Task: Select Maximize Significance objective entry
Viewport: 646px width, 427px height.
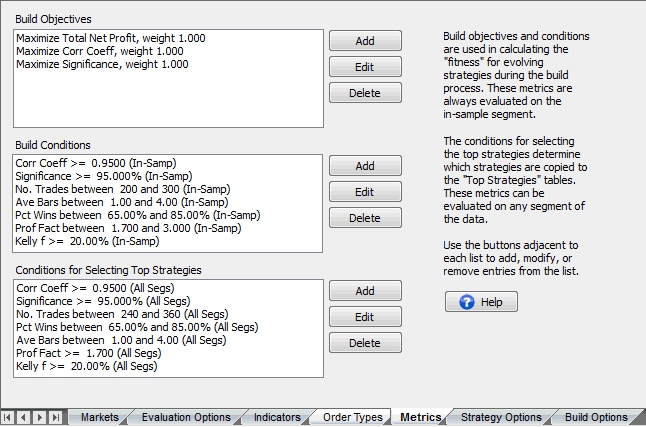Action: coord(102,64)
